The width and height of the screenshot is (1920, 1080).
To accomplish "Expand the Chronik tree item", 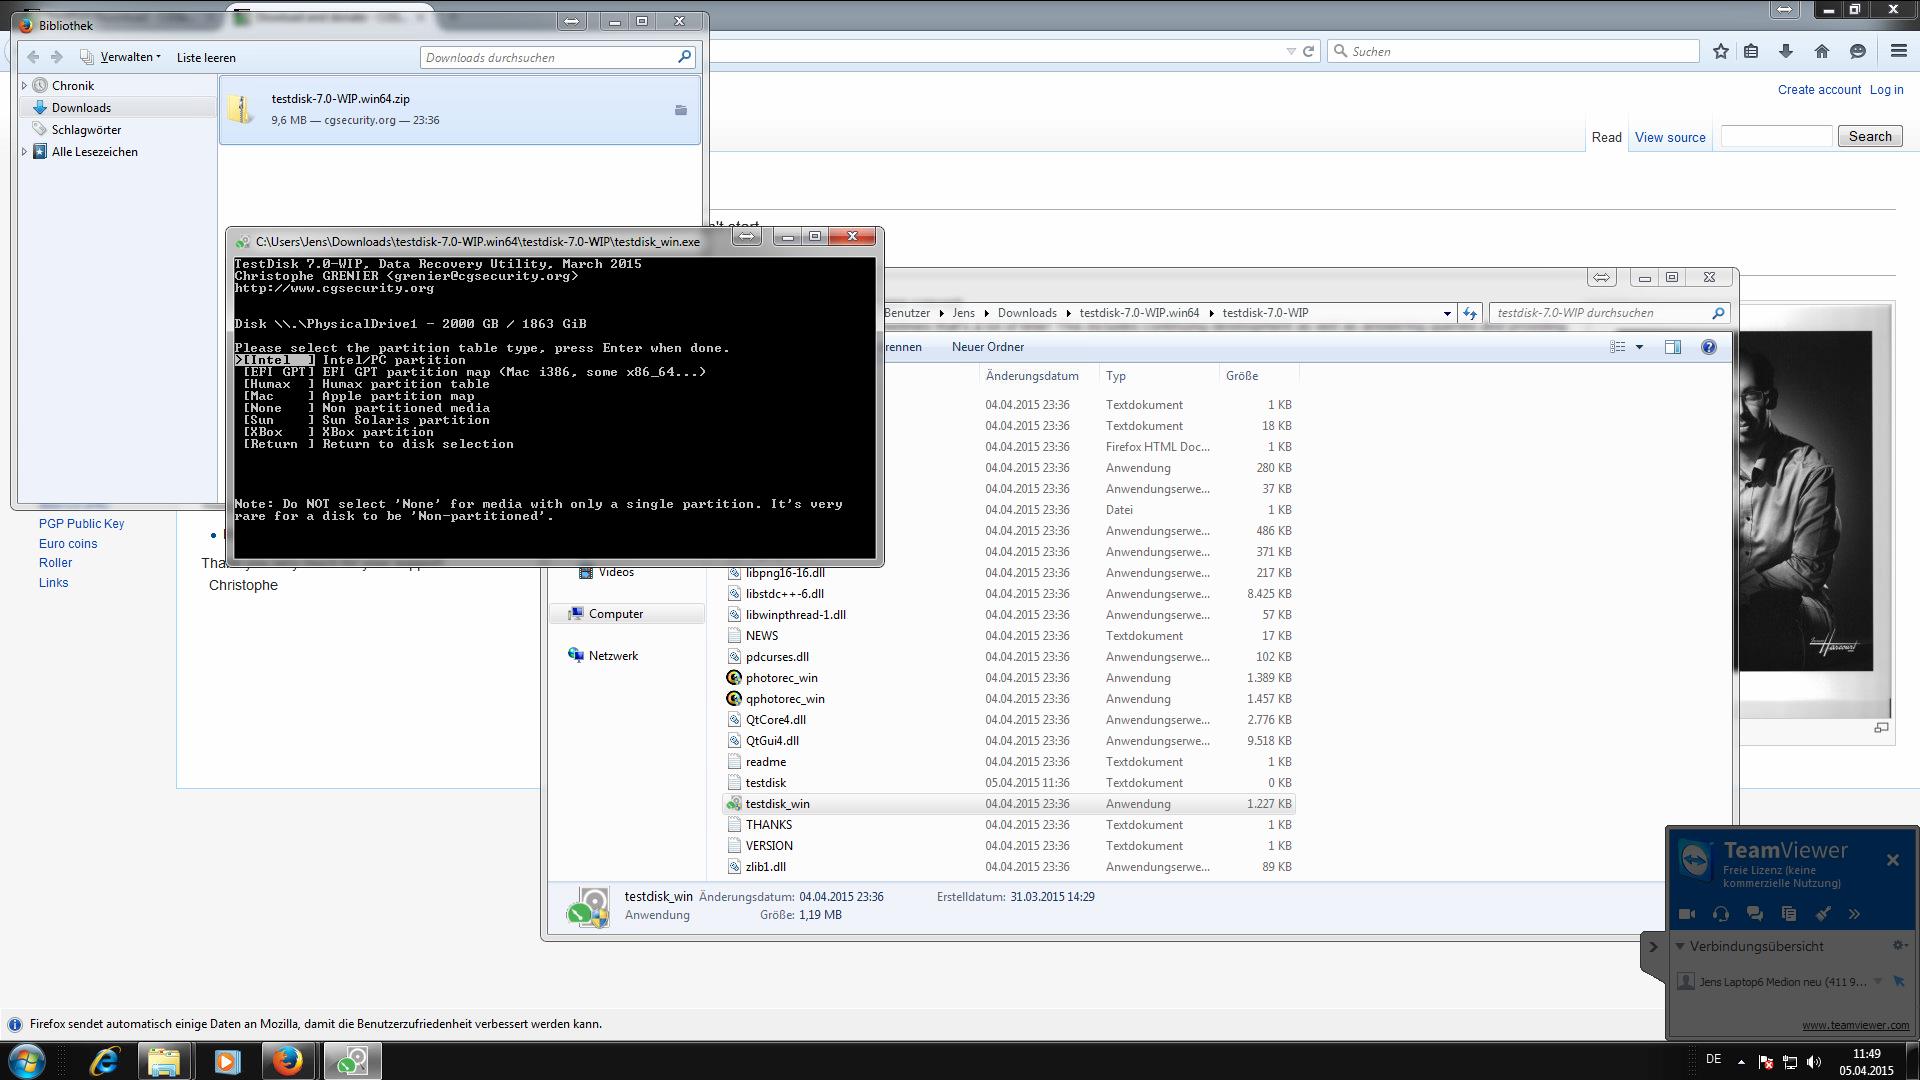I will pos(24,86).
